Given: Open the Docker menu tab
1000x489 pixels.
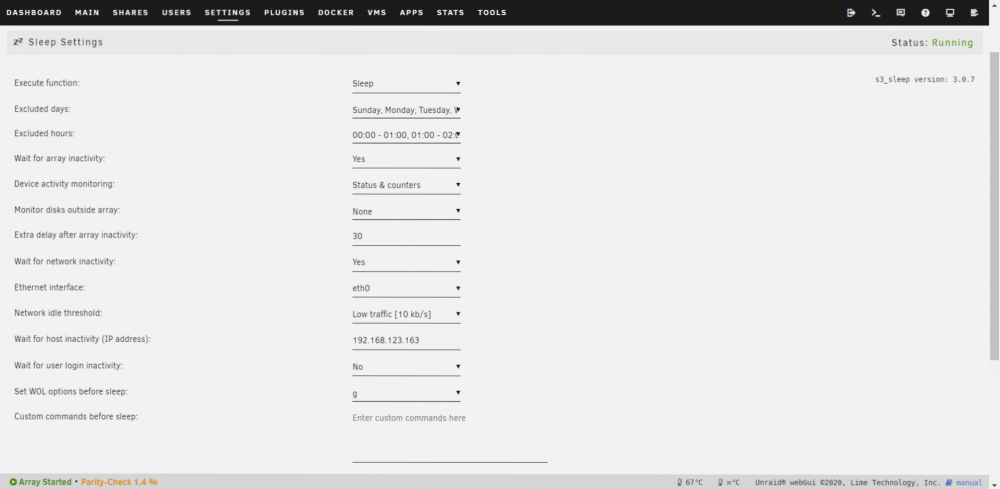Looking at the screenshot, I should [x=336, y=13].
